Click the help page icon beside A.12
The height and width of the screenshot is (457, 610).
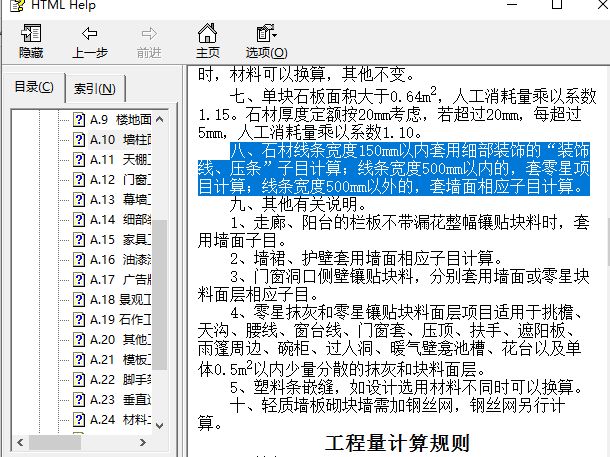[x=79, y=179]
